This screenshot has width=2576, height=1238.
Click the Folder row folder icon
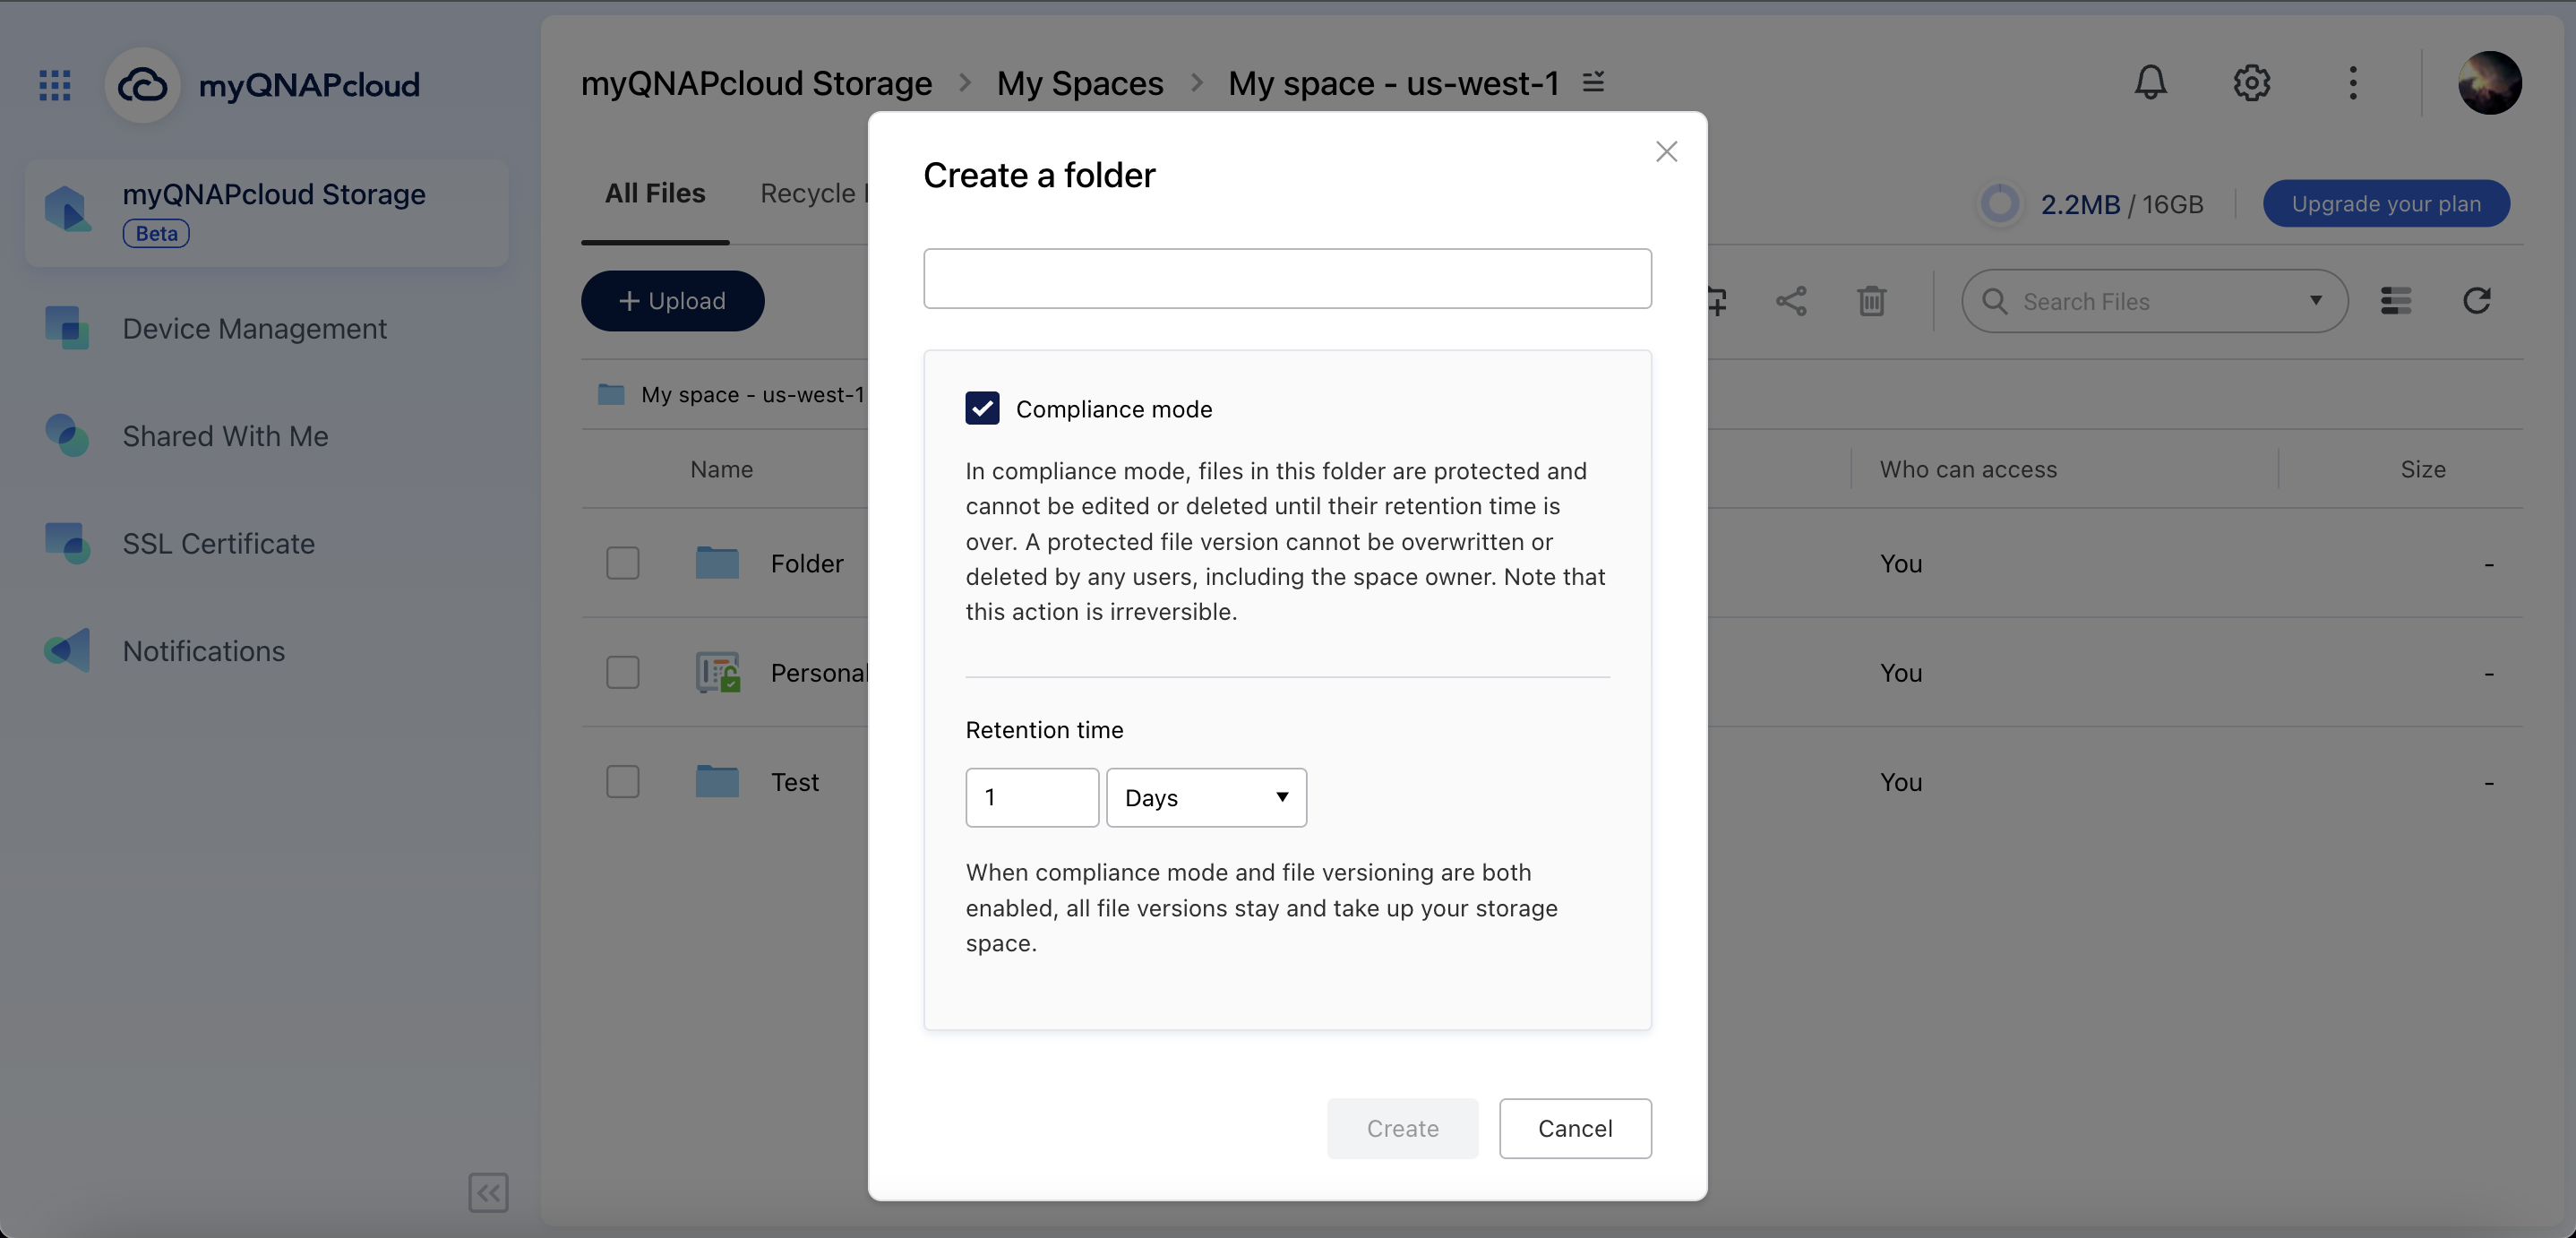tap(717, 563)
